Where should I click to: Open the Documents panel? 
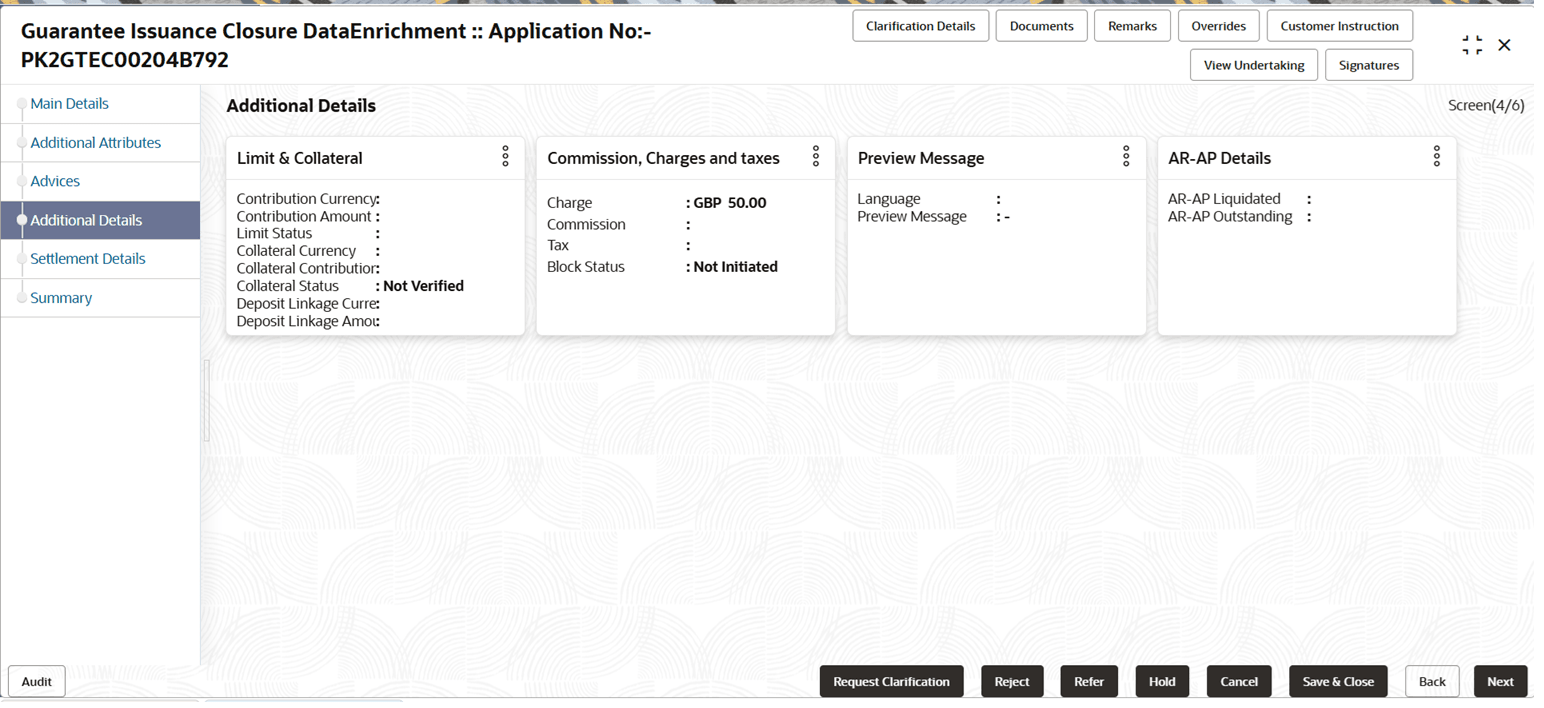(1041, 26)
